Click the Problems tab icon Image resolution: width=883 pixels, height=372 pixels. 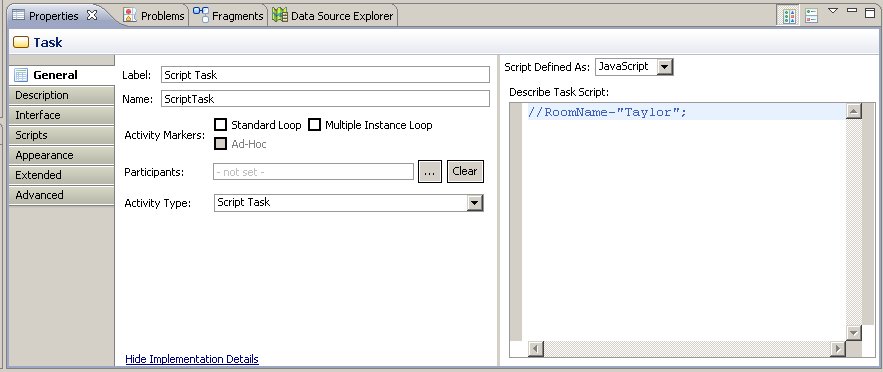click(x=130, y=16)
